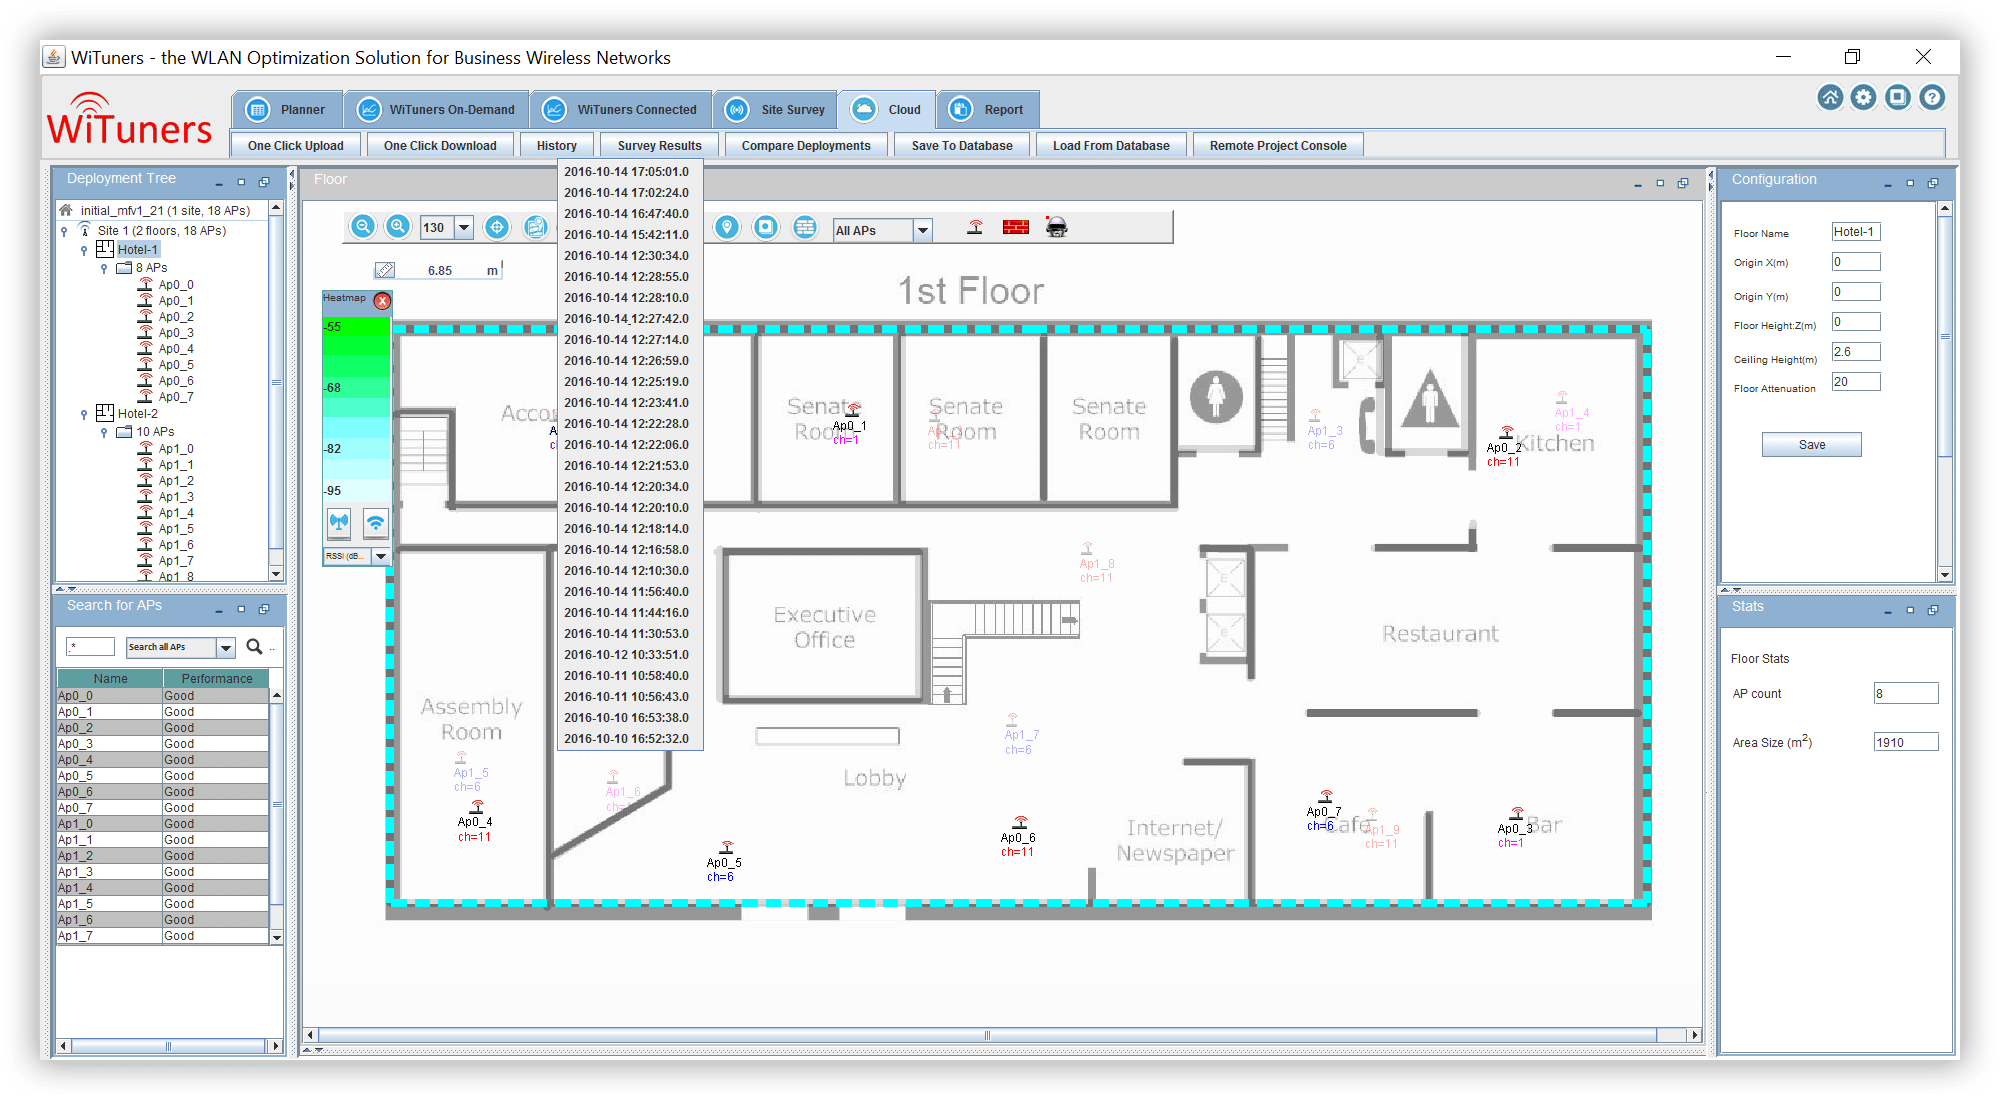Collapse the Hotel-2 floor node

(x=83, y=414)
